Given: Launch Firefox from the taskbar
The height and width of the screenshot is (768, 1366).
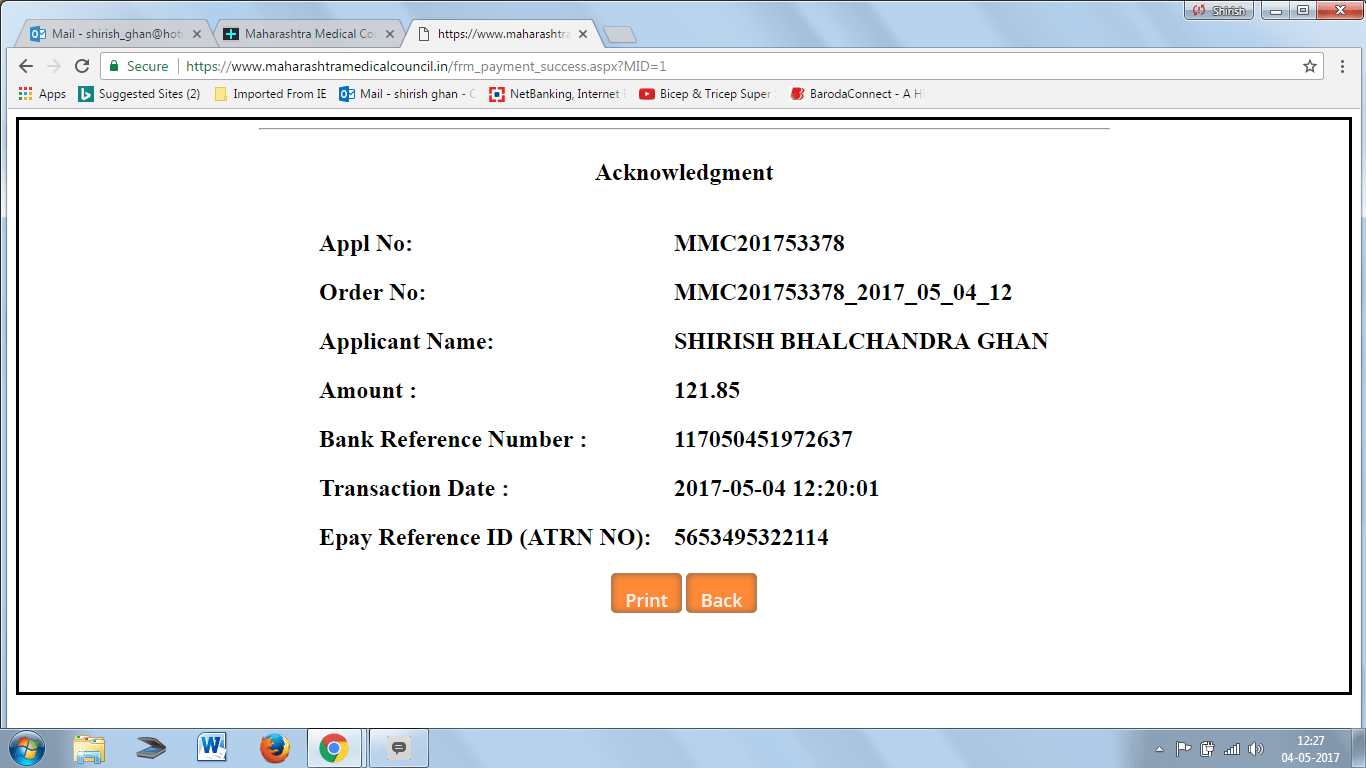Looking at the screenshot, I should tap(274, 748).
